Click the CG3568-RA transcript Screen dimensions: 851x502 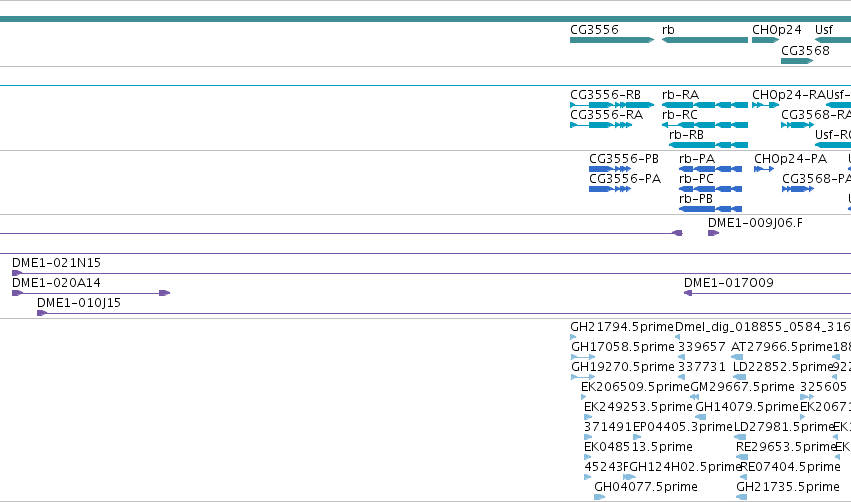coord(797,125)
